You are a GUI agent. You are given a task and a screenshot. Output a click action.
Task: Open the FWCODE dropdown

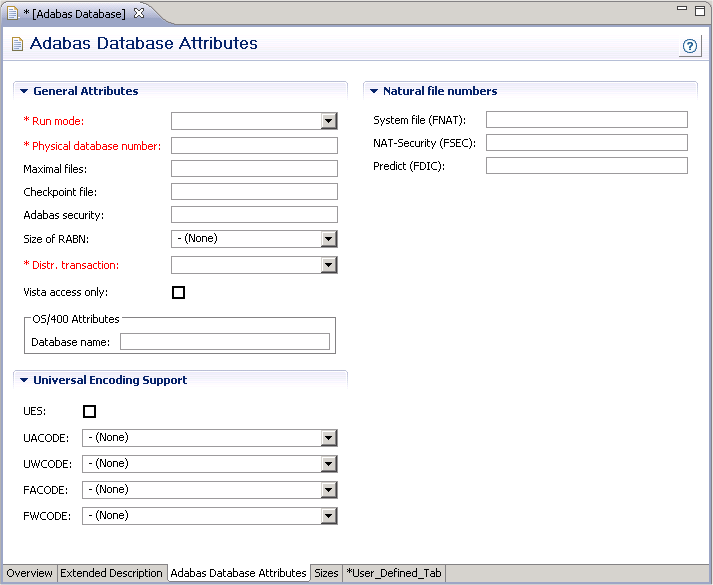click(x=328, y=516)
